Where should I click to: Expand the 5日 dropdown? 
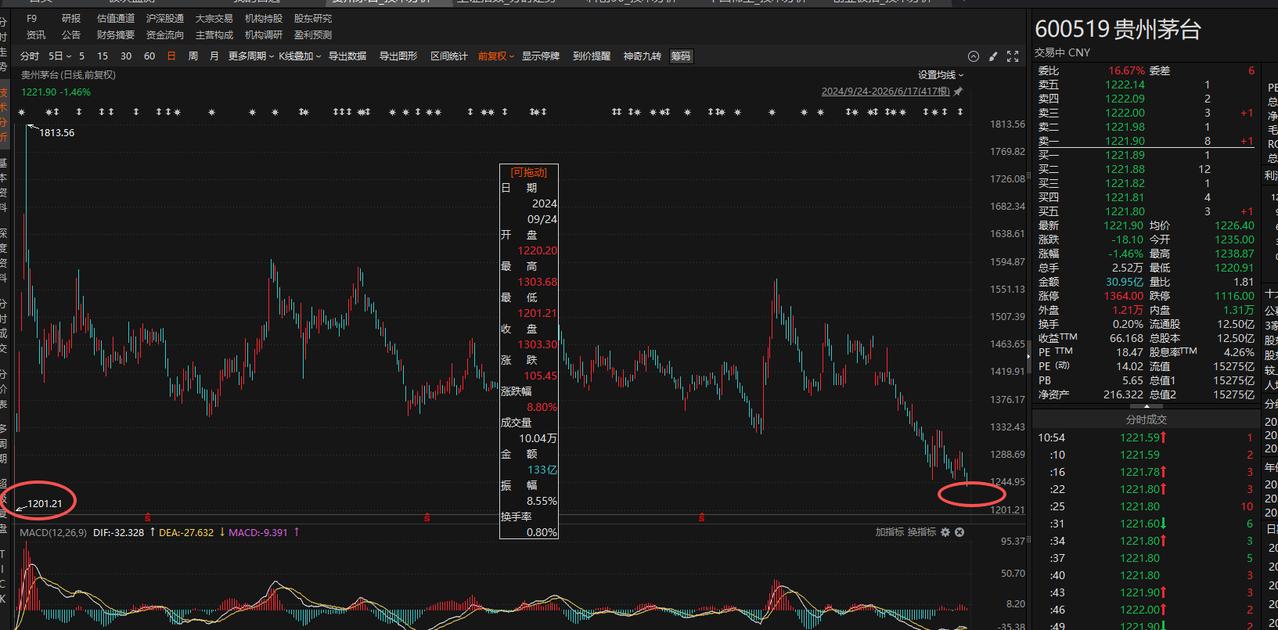(x=60, y=56)
